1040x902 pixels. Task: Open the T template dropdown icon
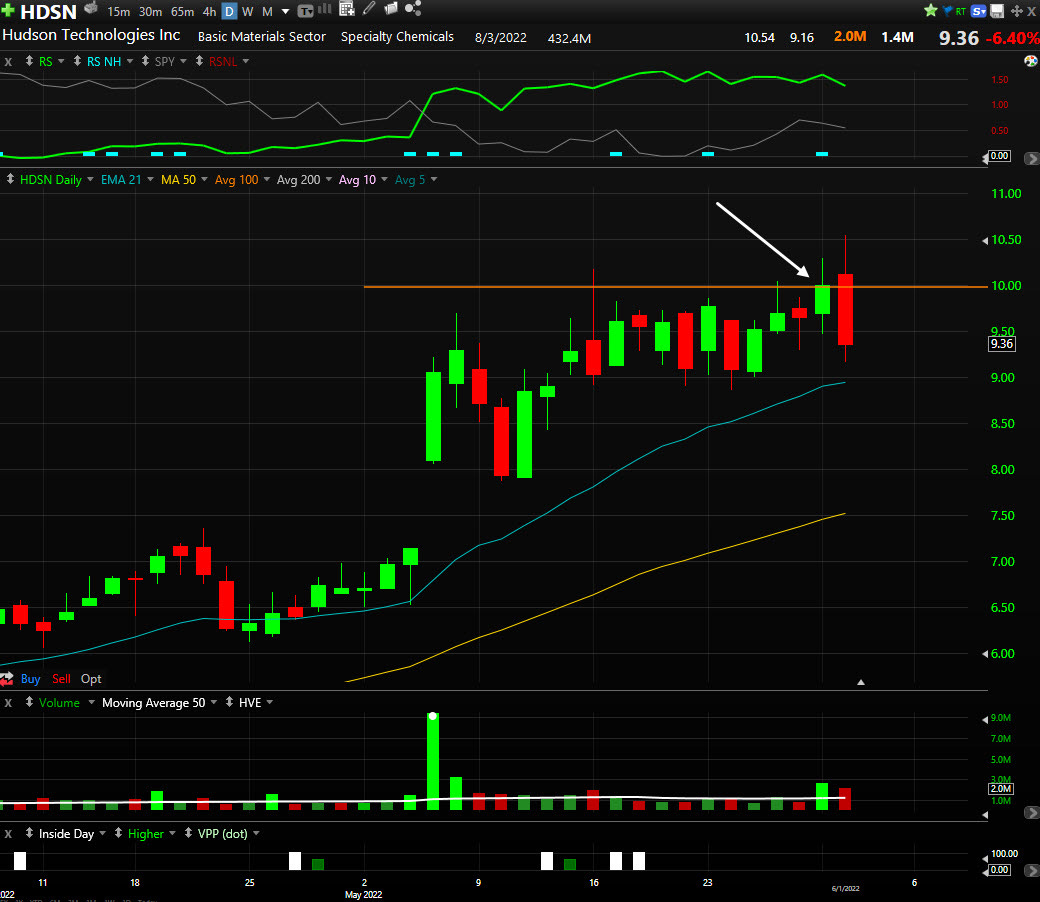coord(305,11)
